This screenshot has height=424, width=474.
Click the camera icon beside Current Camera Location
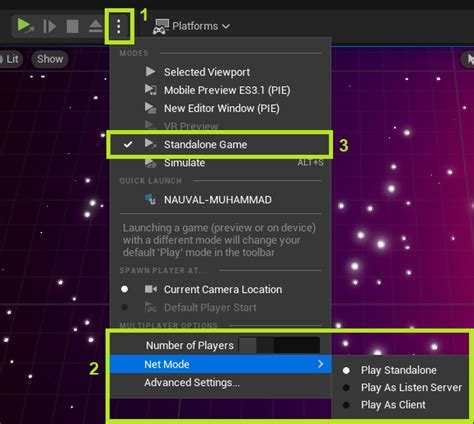[151, 289]
